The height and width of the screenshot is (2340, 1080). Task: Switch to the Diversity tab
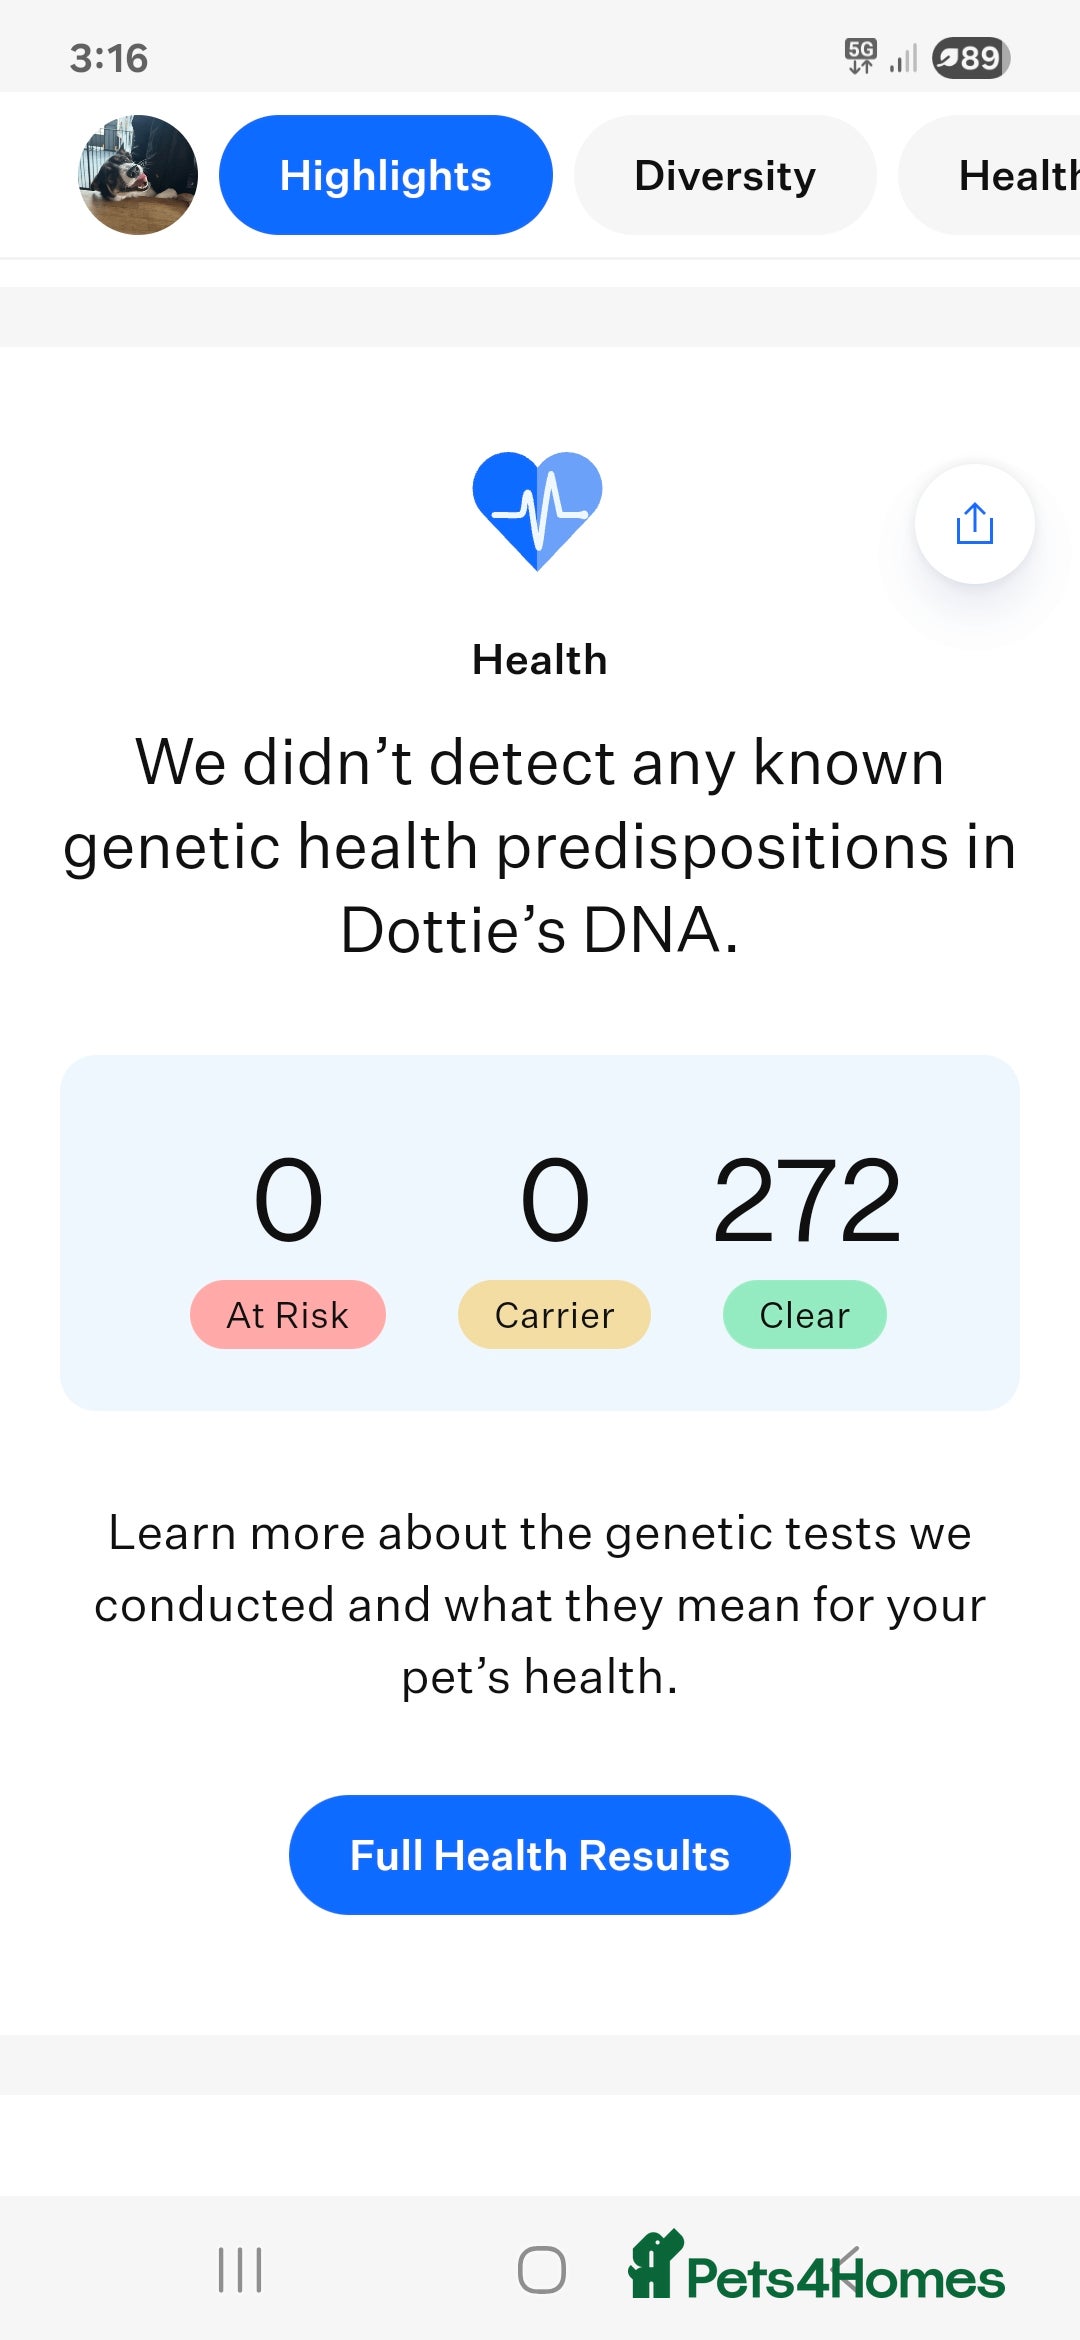[x=725, y=175]
